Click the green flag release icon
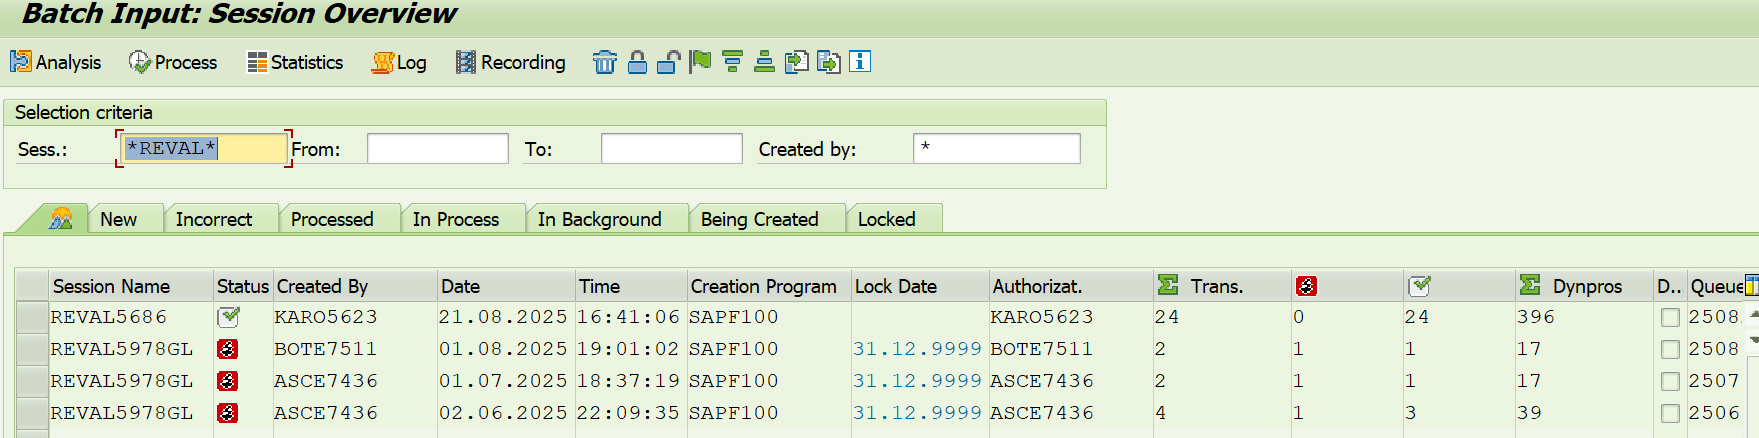 point(700,62)
